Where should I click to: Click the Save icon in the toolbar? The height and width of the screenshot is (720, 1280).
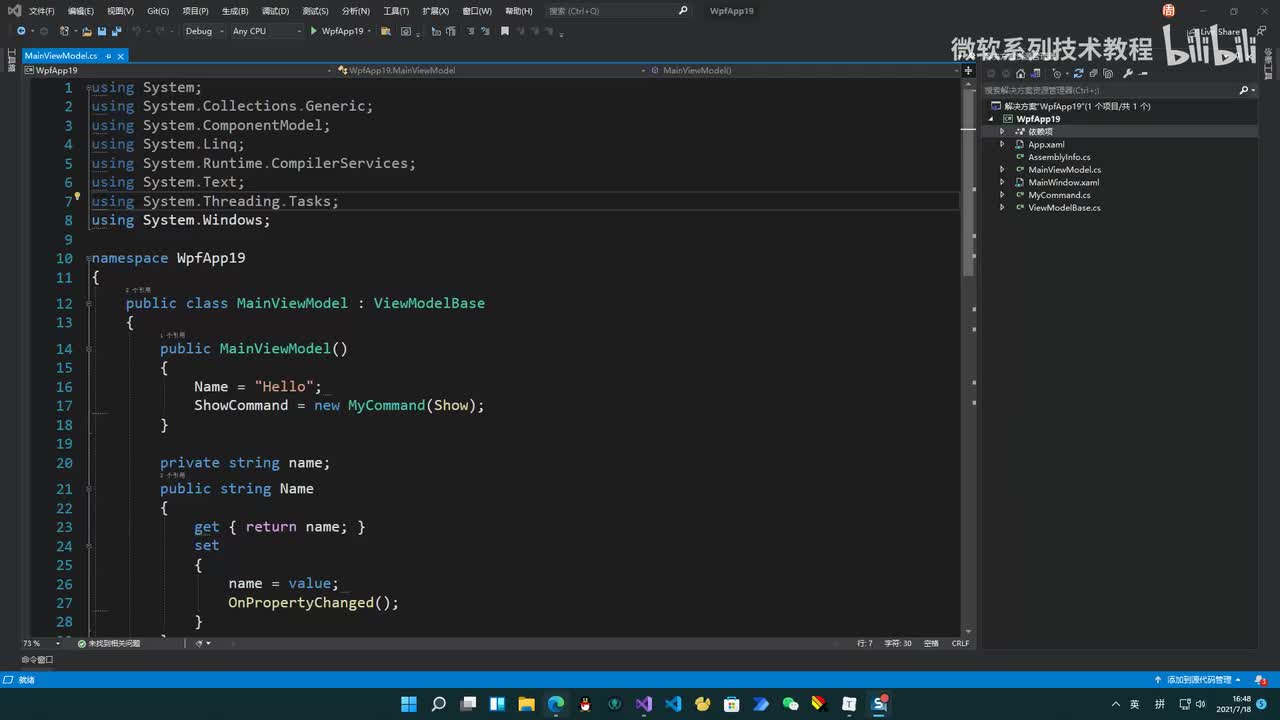point(102,31)
